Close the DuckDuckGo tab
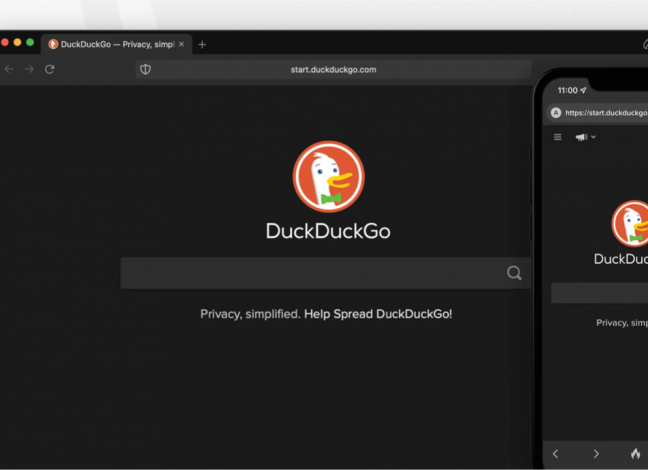 point(181,44)
